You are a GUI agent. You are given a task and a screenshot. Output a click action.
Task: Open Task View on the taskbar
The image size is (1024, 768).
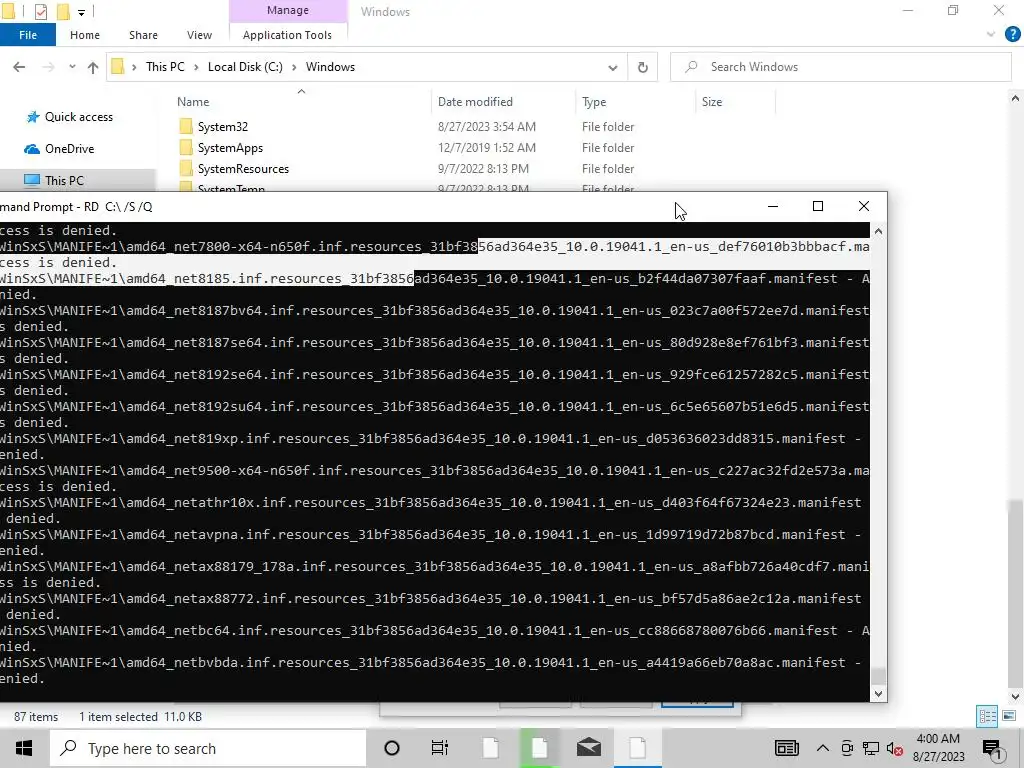[x=440, y=748]
